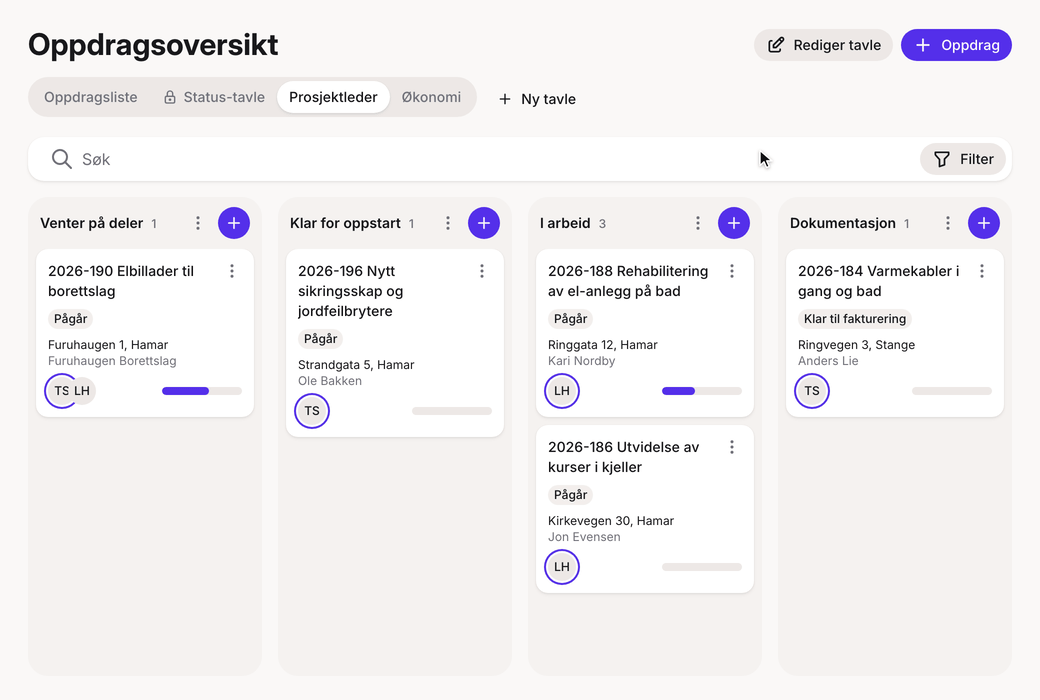Click the Klar til fakturering status tag
1040x700 pixels.
pos(855,318)
